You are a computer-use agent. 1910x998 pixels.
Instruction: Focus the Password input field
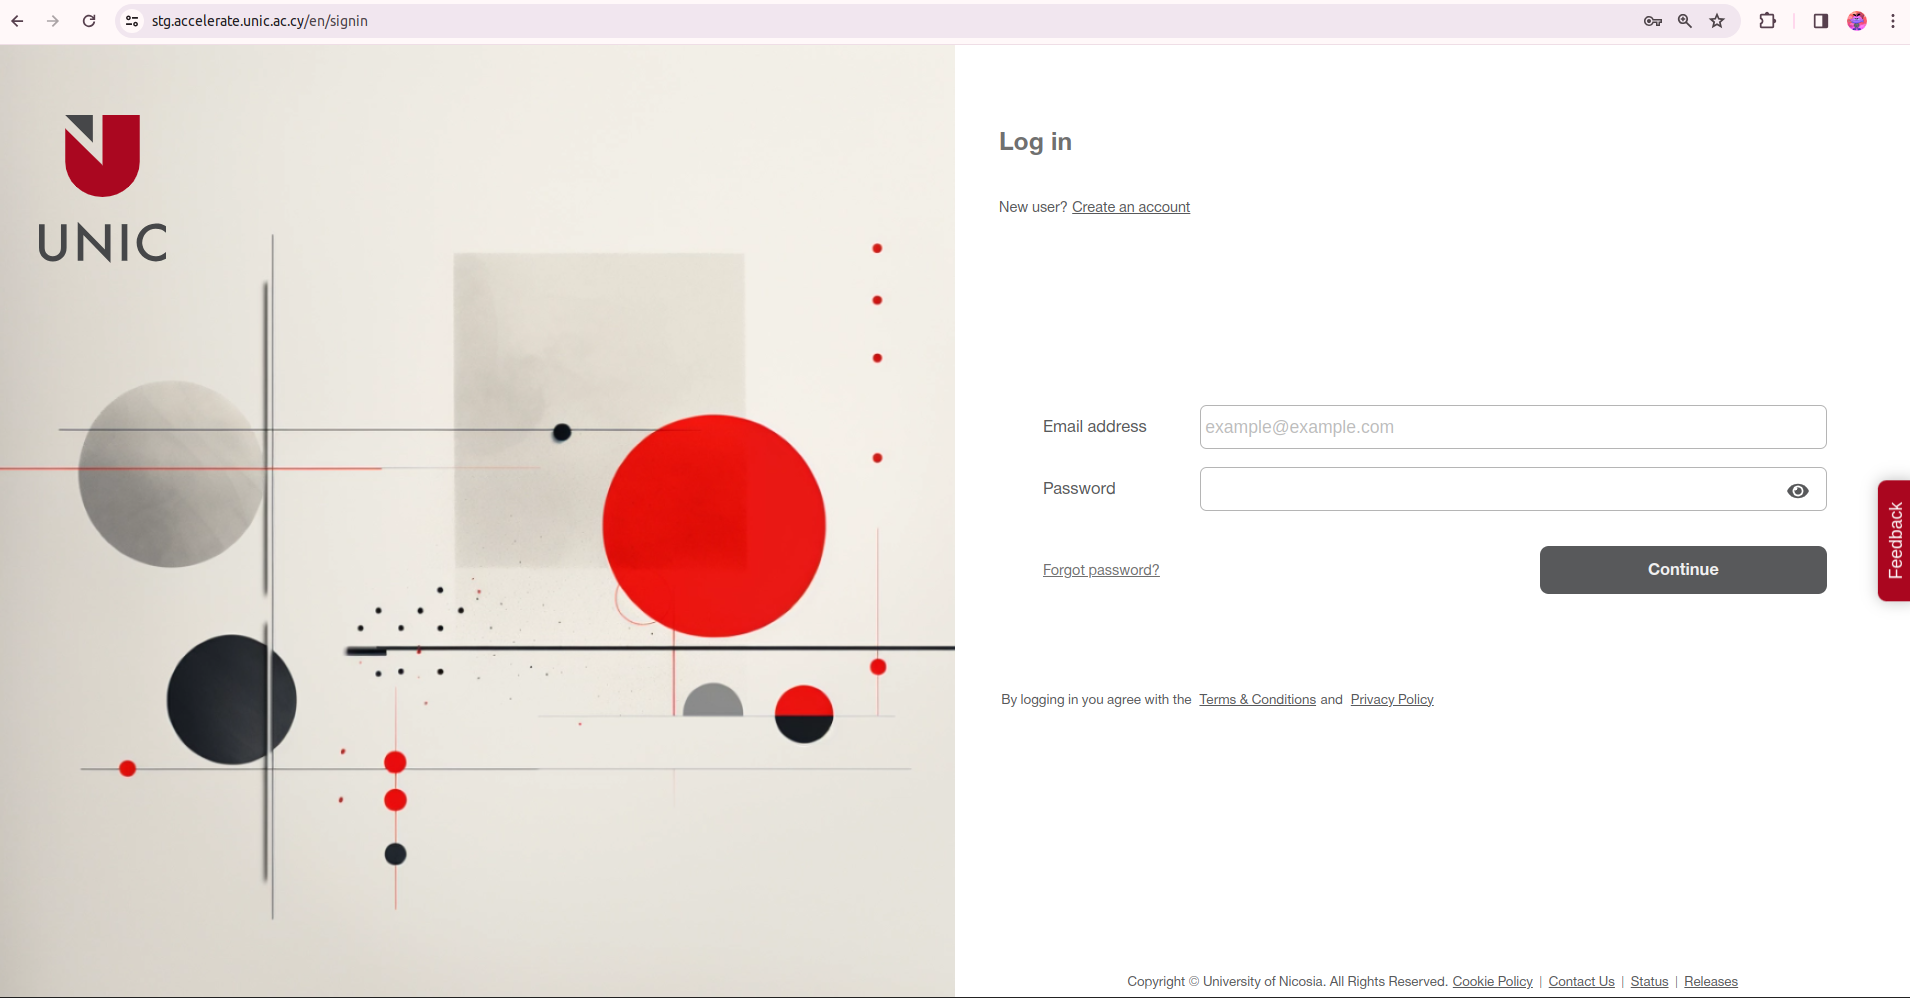(1513, 489)
